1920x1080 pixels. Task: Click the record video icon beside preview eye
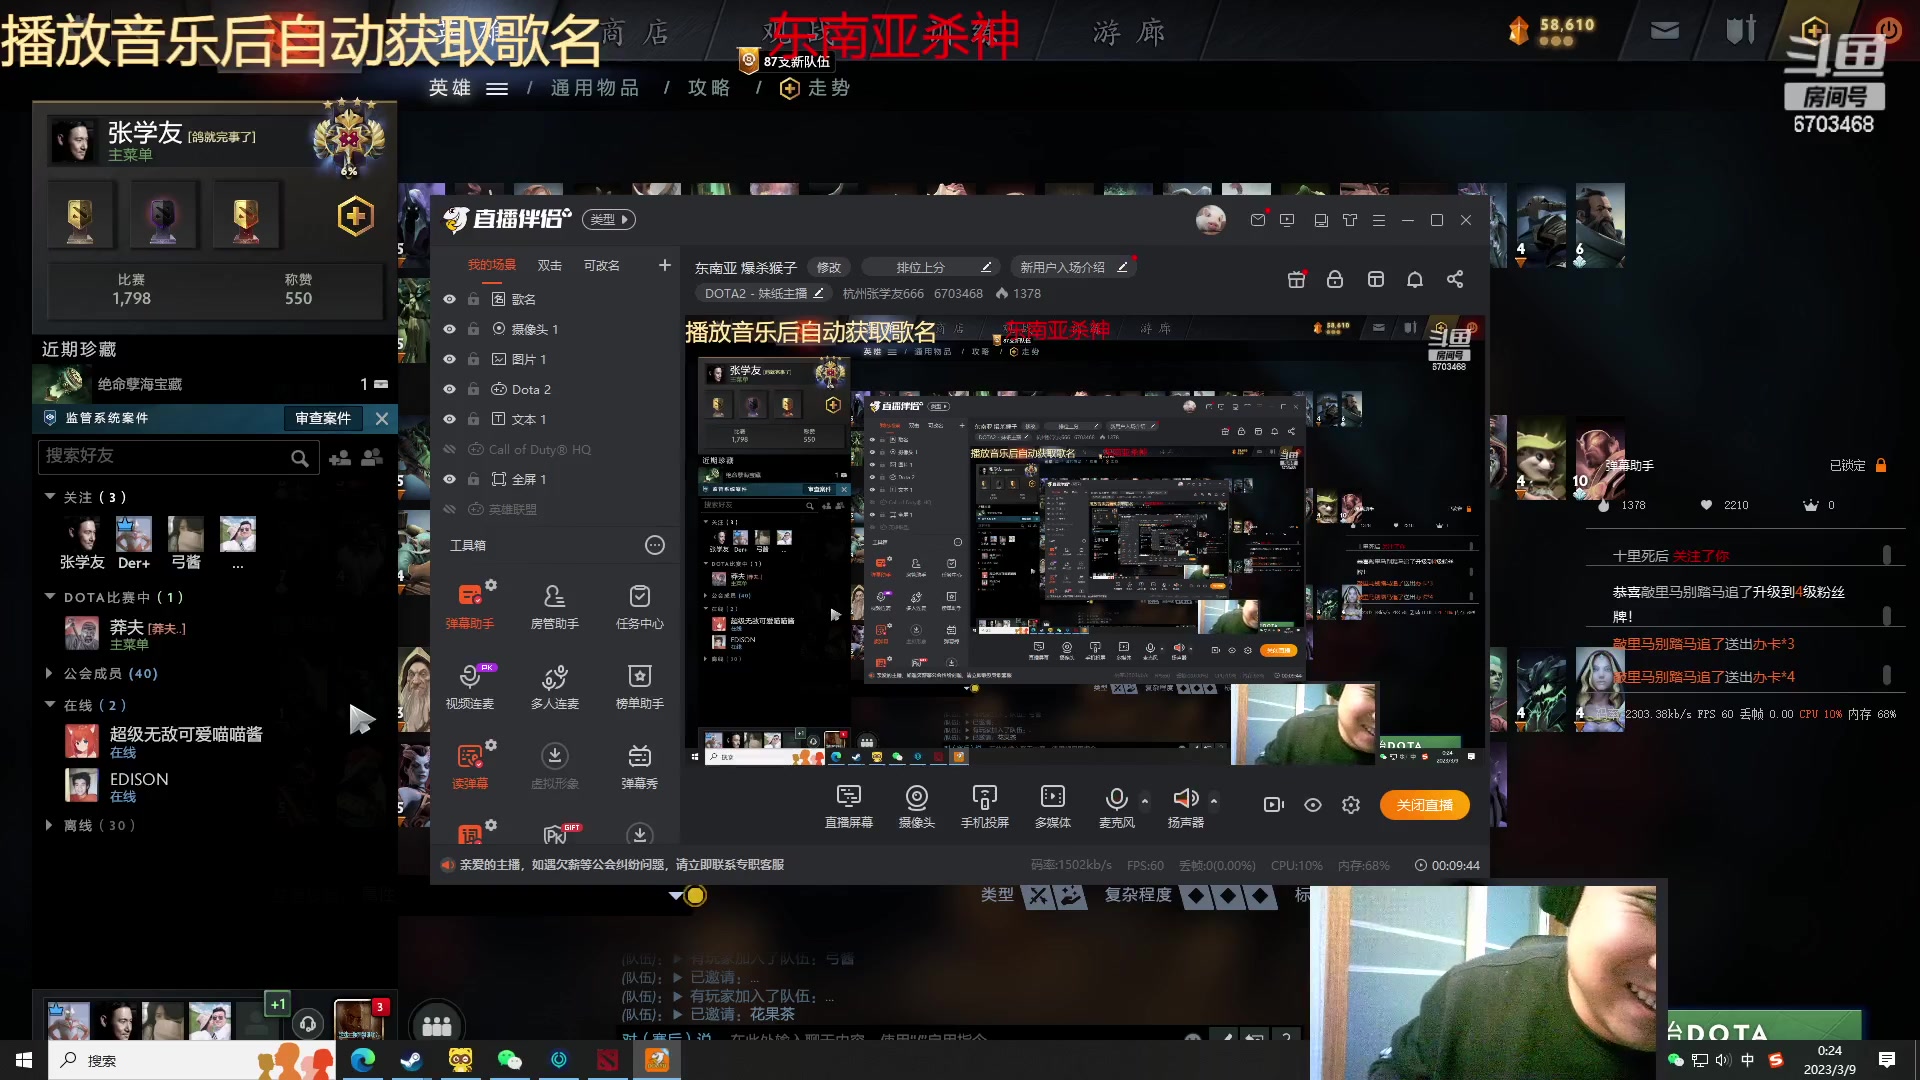click(x=1273, y=805)
